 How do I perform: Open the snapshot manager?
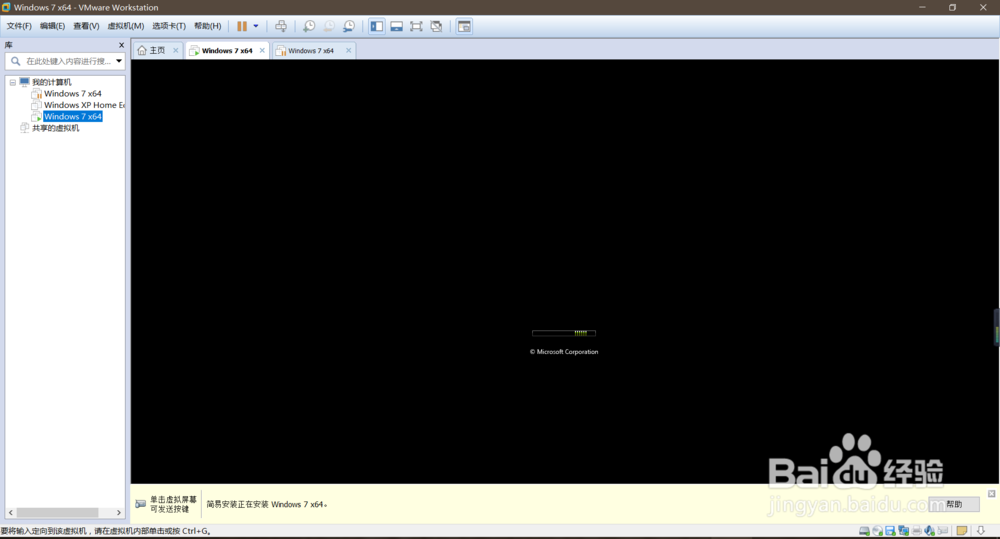pos(349,26)
